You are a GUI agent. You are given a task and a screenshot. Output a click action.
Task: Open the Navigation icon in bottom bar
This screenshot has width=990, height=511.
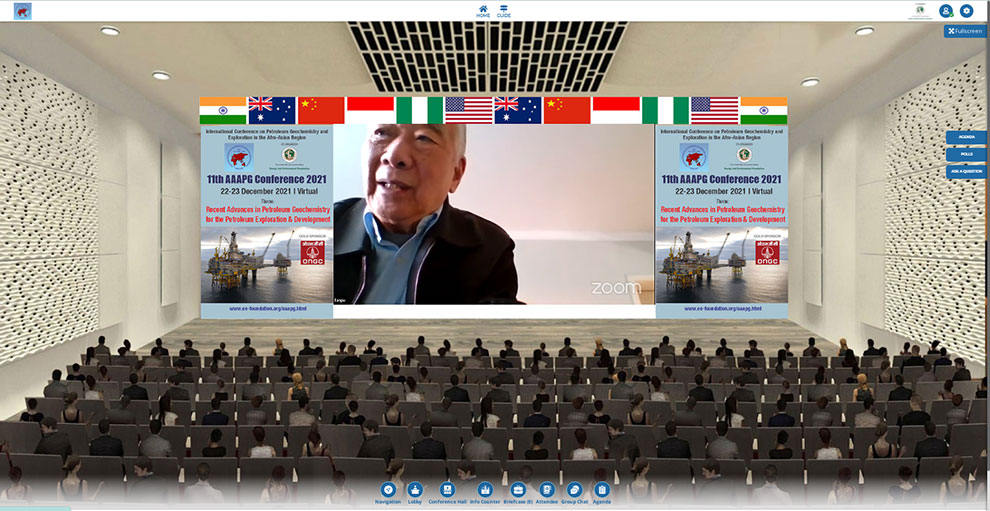point(388,493)
